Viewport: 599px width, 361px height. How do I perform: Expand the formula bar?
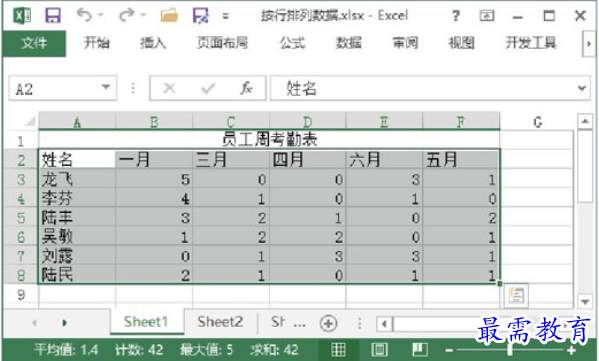pyautogui.click(x=582, y=88)
